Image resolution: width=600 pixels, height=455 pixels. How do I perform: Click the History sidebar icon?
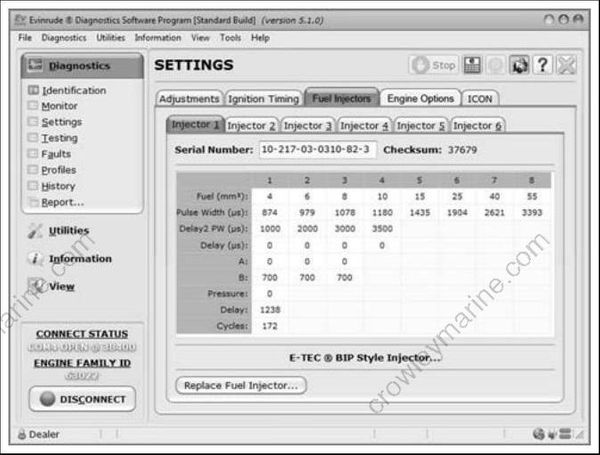coord(33,186)
